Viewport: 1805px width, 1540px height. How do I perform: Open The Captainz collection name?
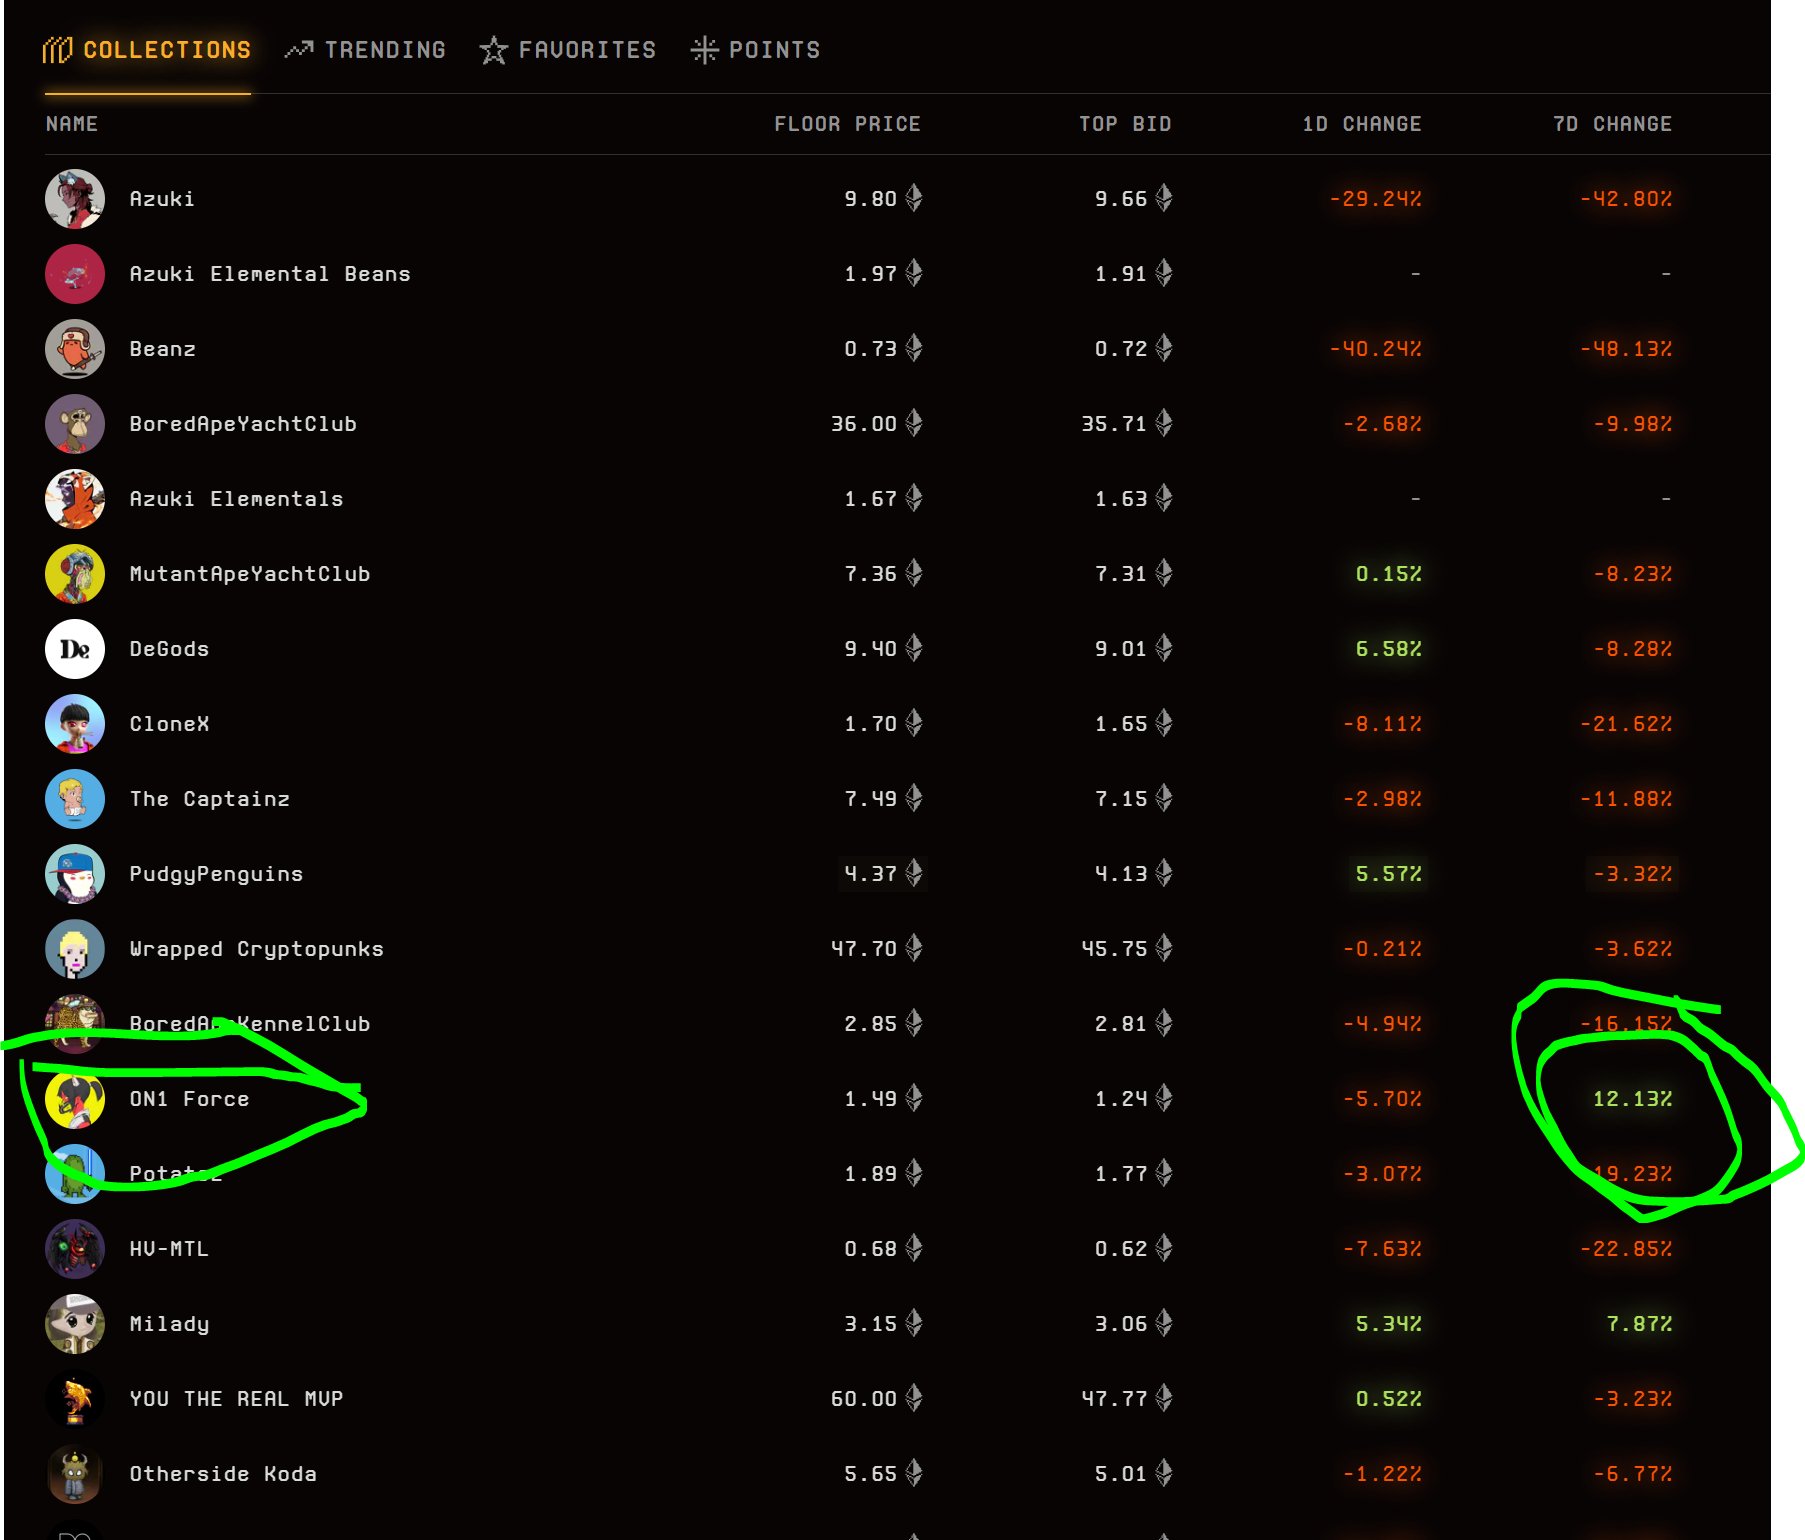209,799
